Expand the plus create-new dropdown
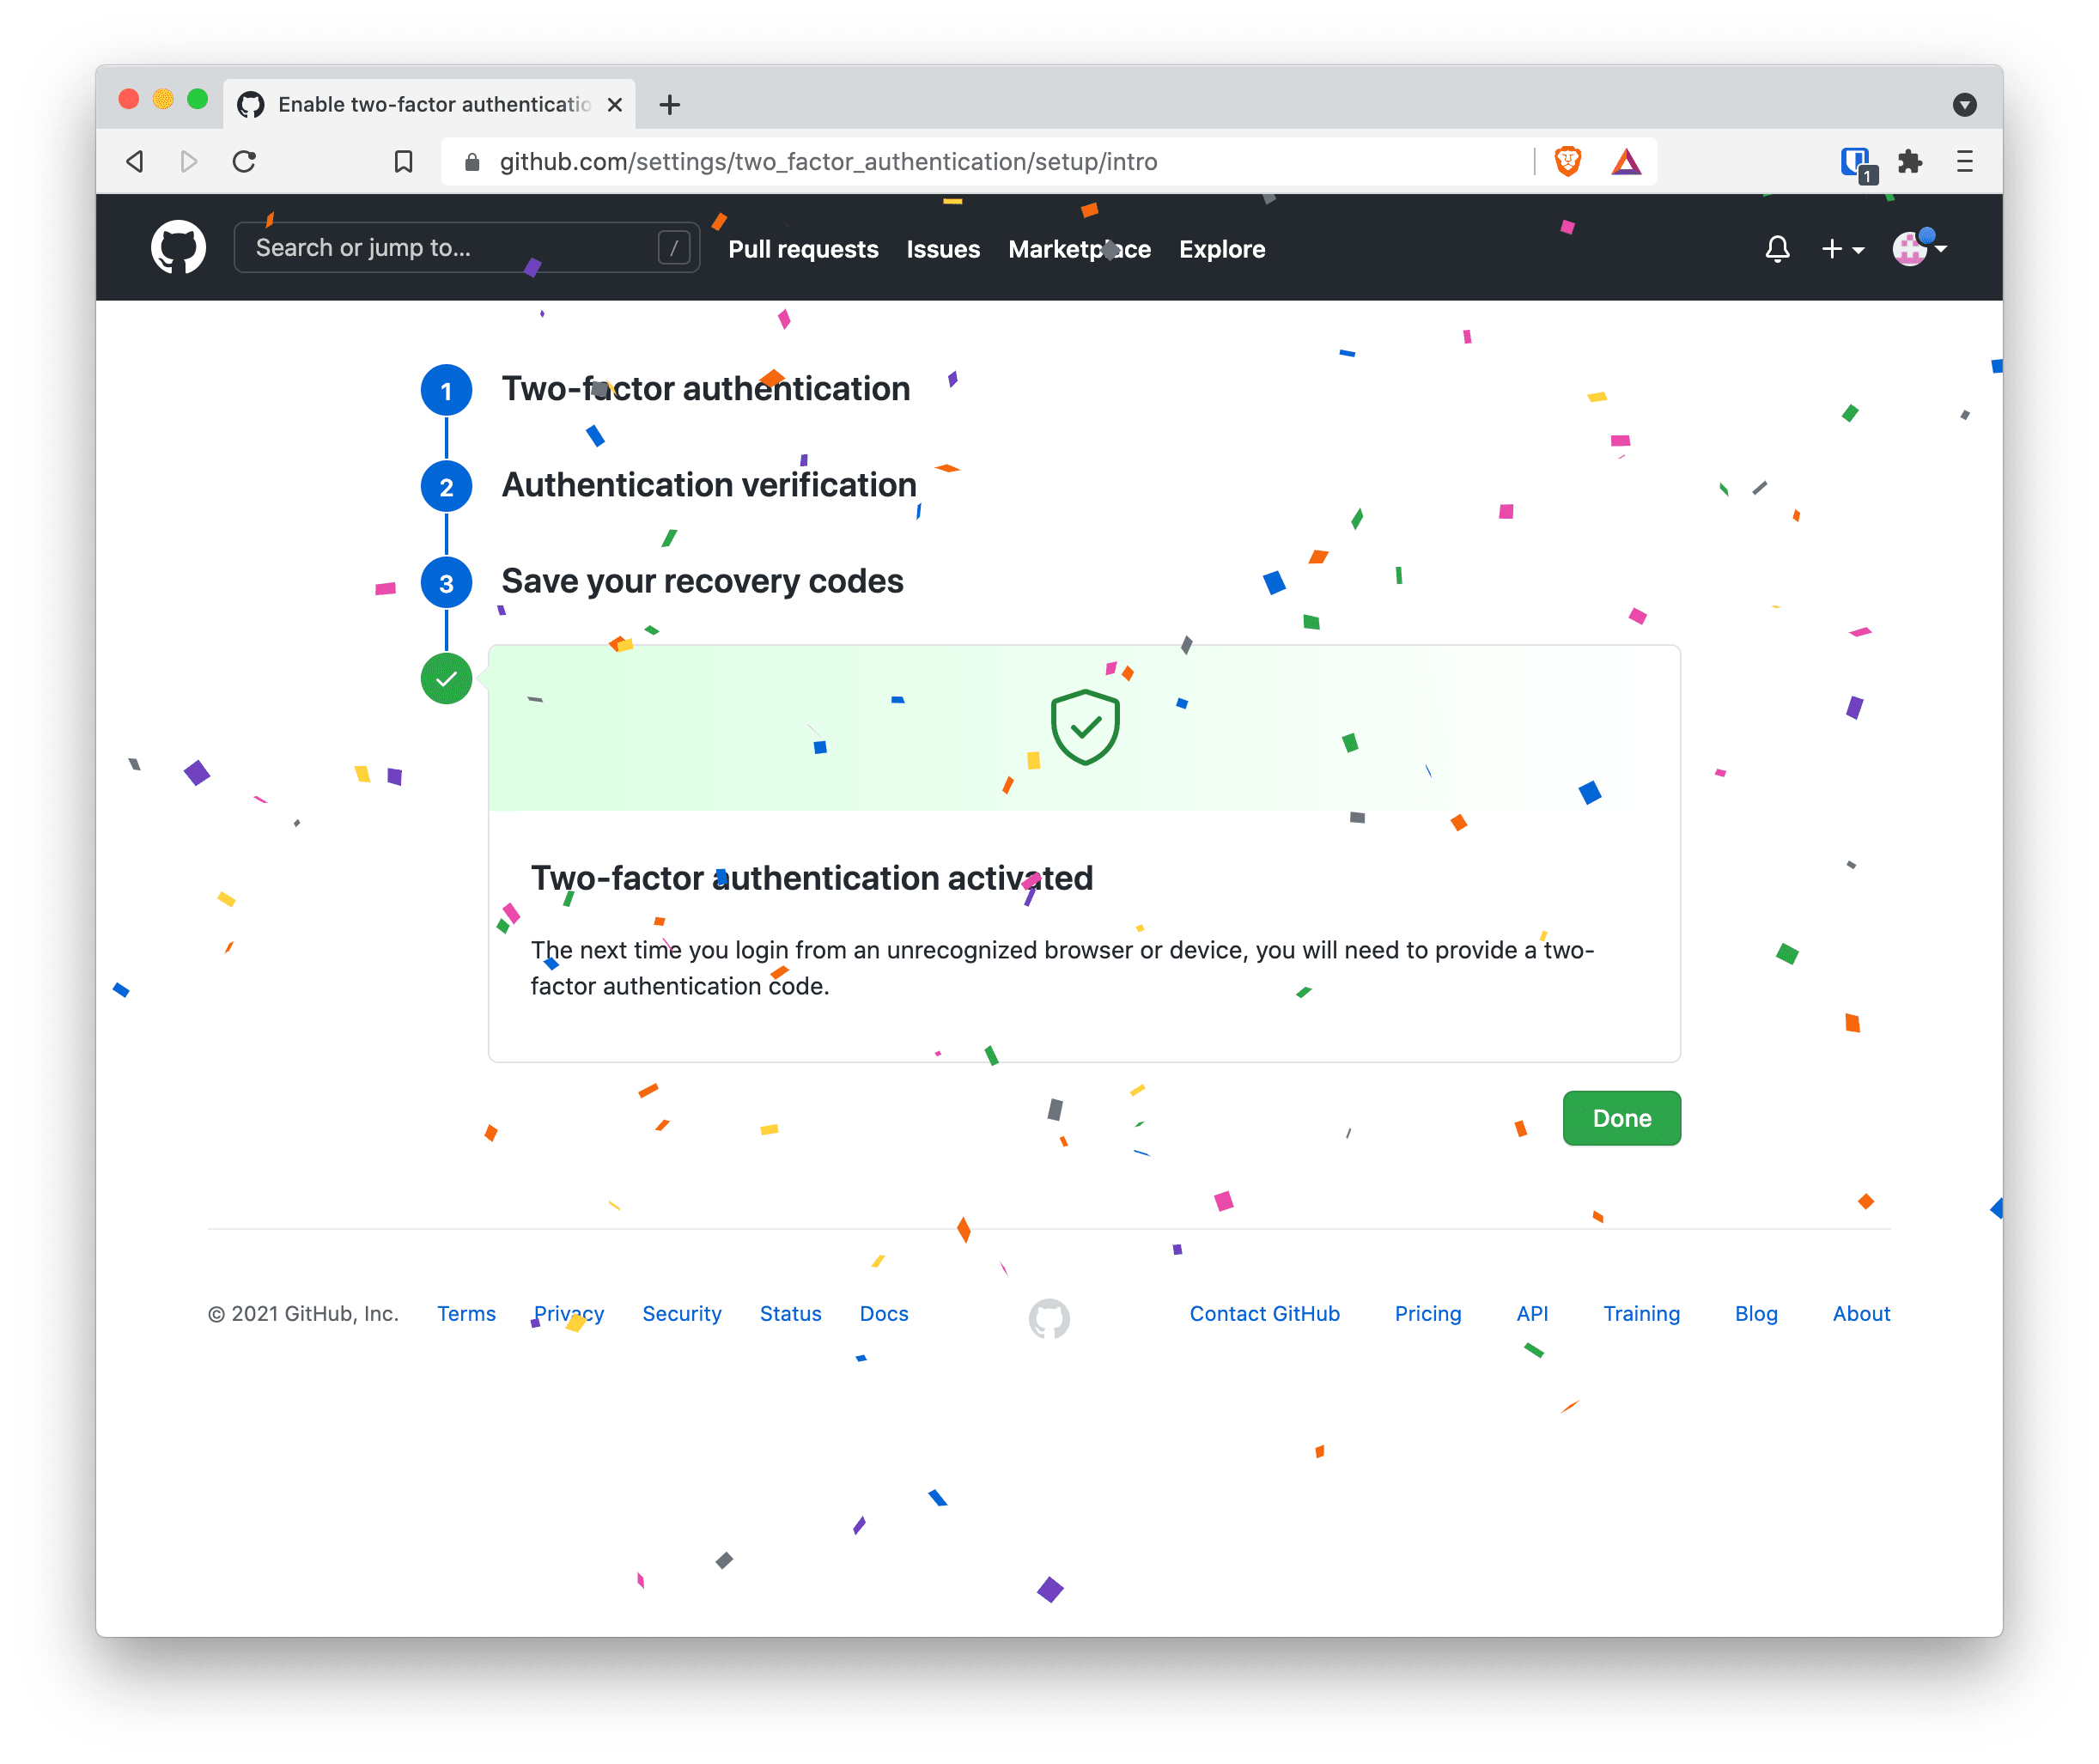 pos(1842,249)
